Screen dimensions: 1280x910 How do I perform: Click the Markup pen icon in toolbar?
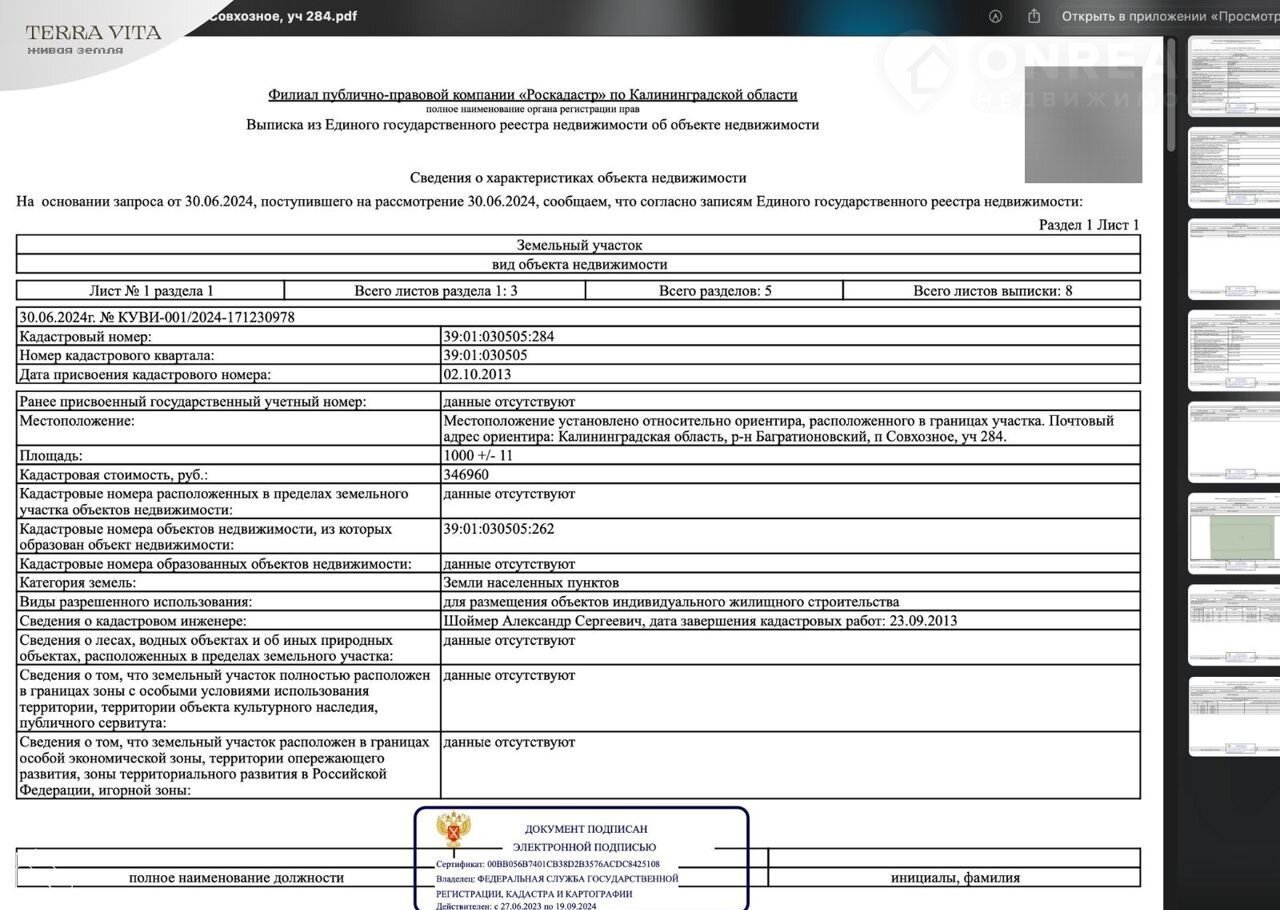995,16
